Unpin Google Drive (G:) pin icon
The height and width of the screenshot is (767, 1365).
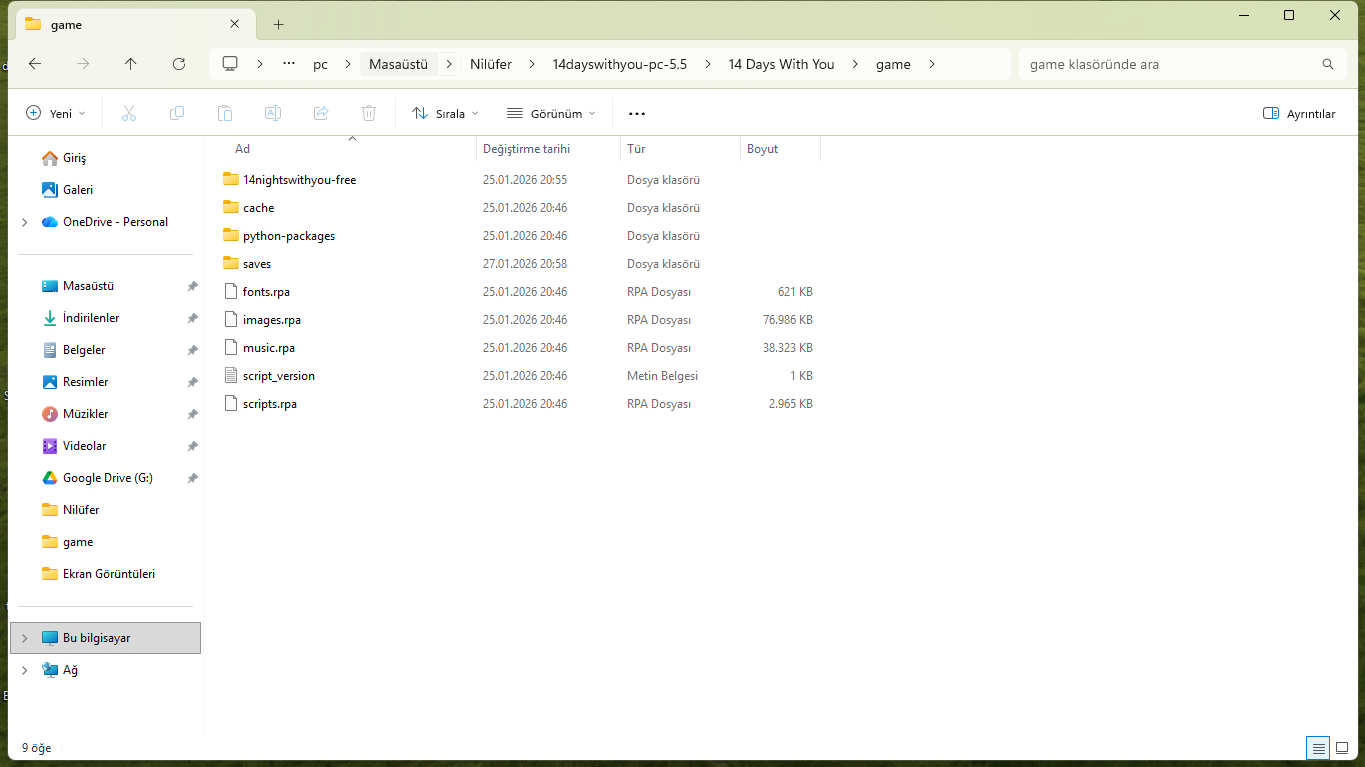click(192, 478)
